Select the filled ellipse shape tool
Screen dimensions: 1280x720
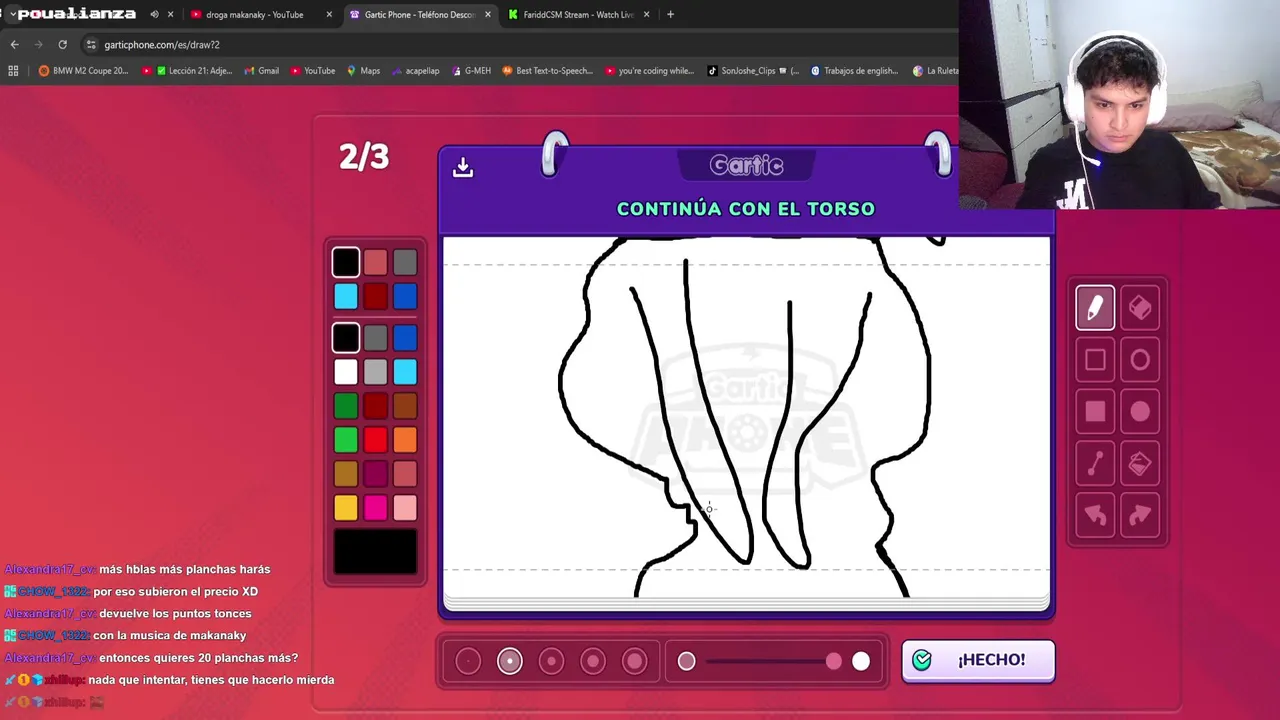(x=1140, y=412)
